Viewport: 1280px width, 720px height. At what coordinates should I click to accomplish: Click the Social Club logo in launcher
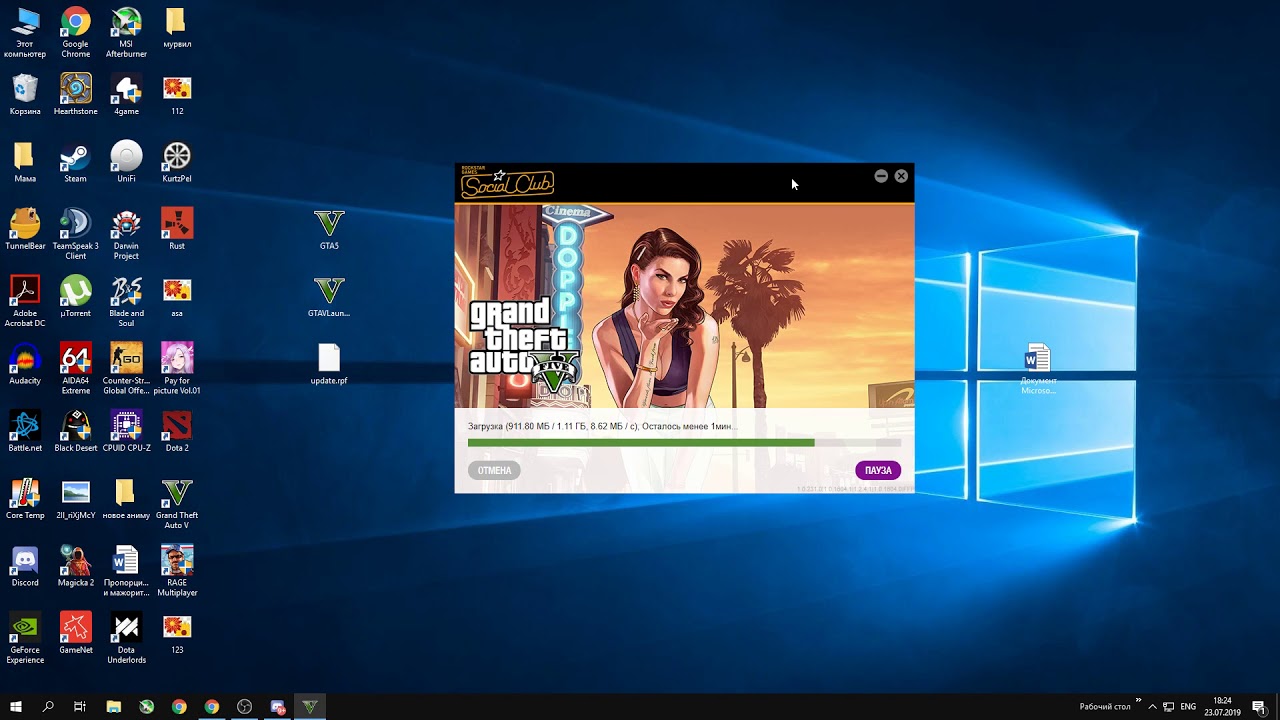pyautogui.click(x=507, y=183)
